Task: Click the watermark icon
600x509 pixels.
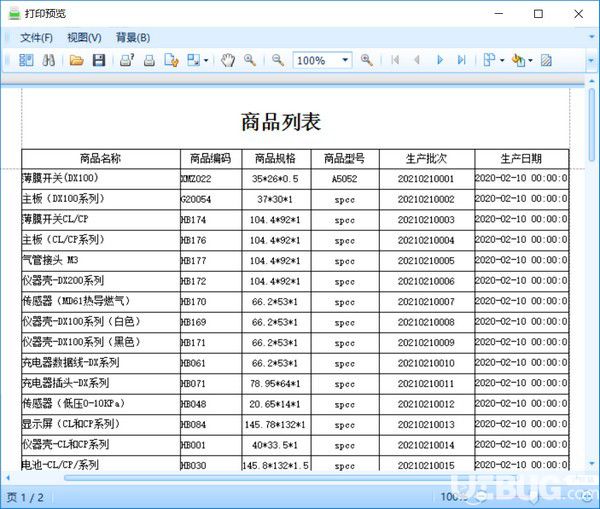Action: click(546, 60)
